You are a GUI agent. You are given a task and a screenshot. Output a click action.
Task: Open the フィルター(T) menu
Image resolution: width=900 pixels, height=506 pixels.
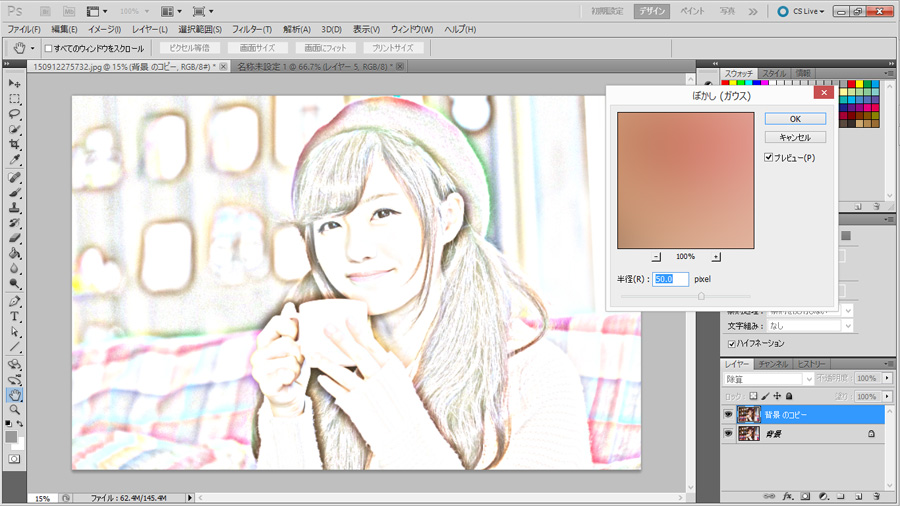(251, 29)
